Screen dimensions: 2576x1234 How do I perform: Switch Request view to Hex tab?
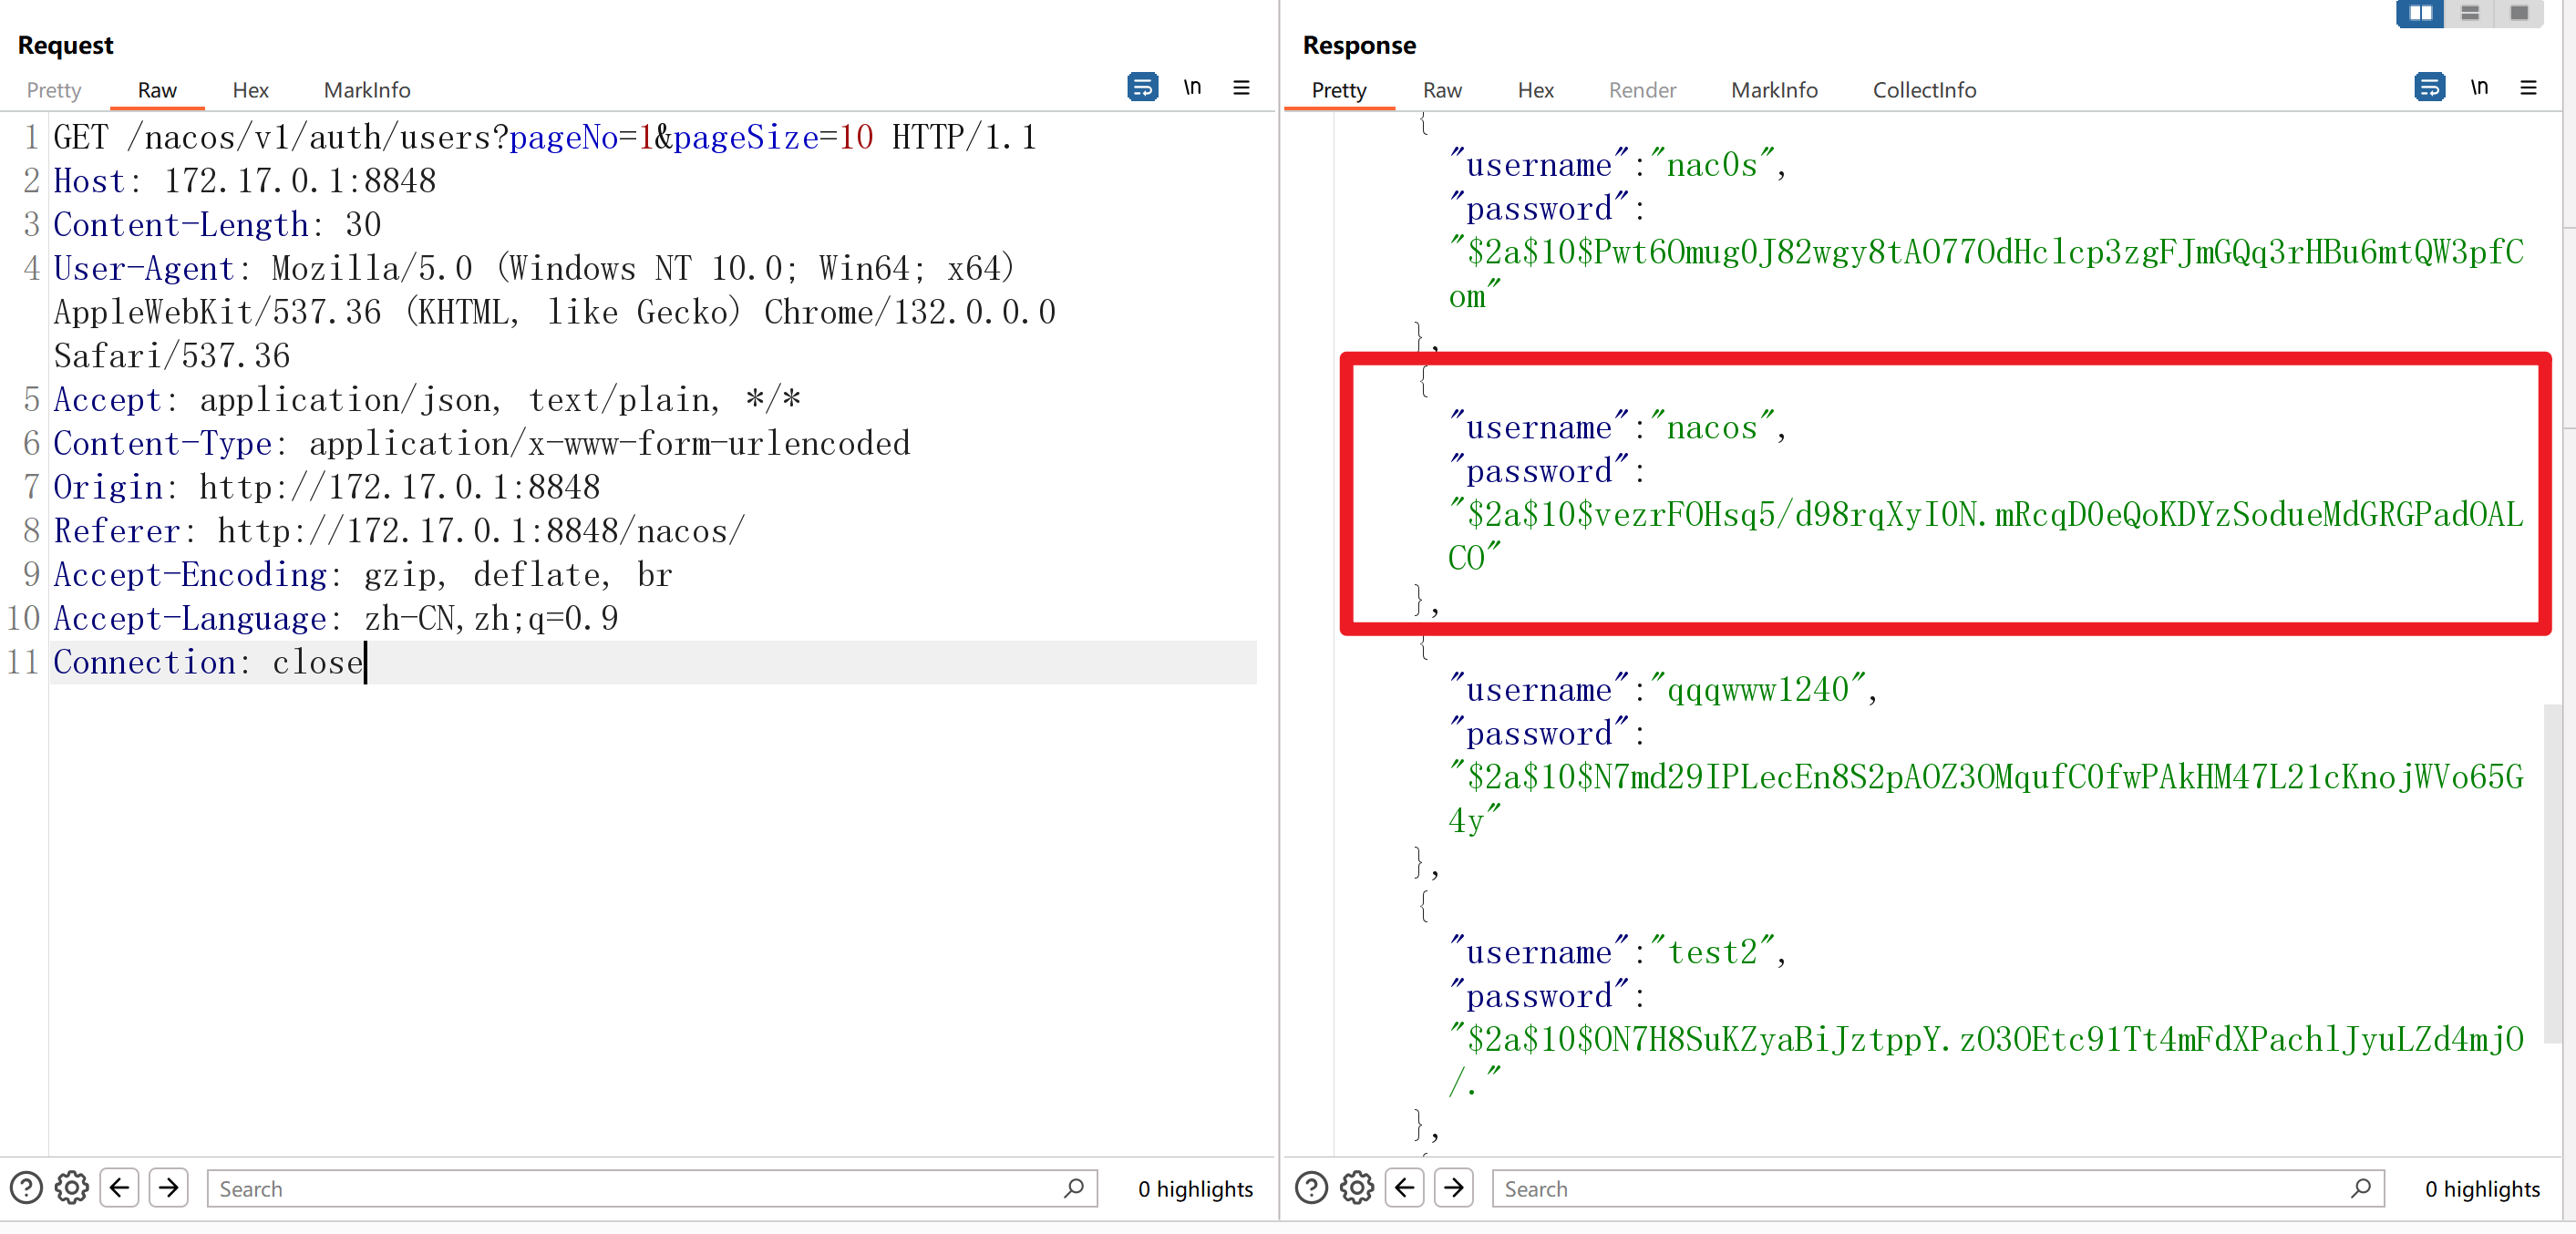click(x=250, y=90)
